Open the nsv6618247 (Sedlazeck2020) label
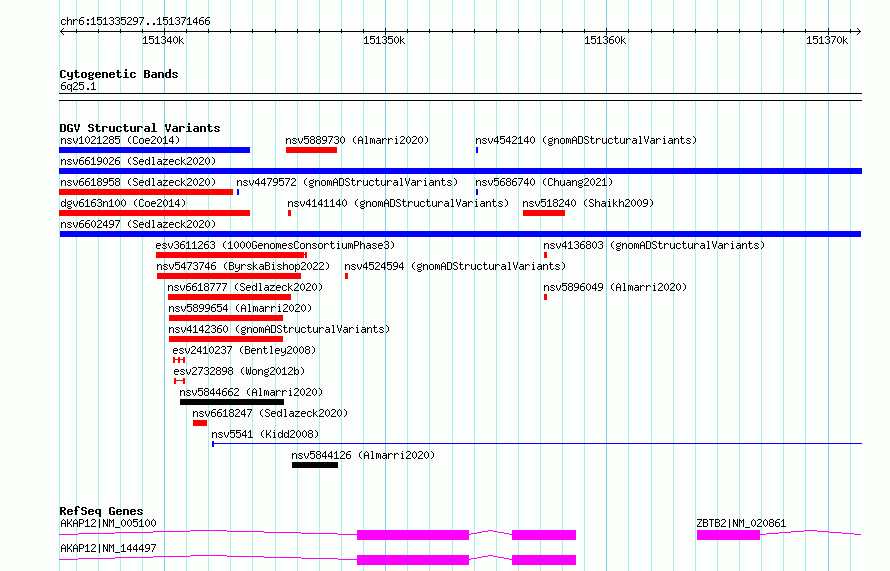Screen dimensions: 890x571 pos(270,413)
